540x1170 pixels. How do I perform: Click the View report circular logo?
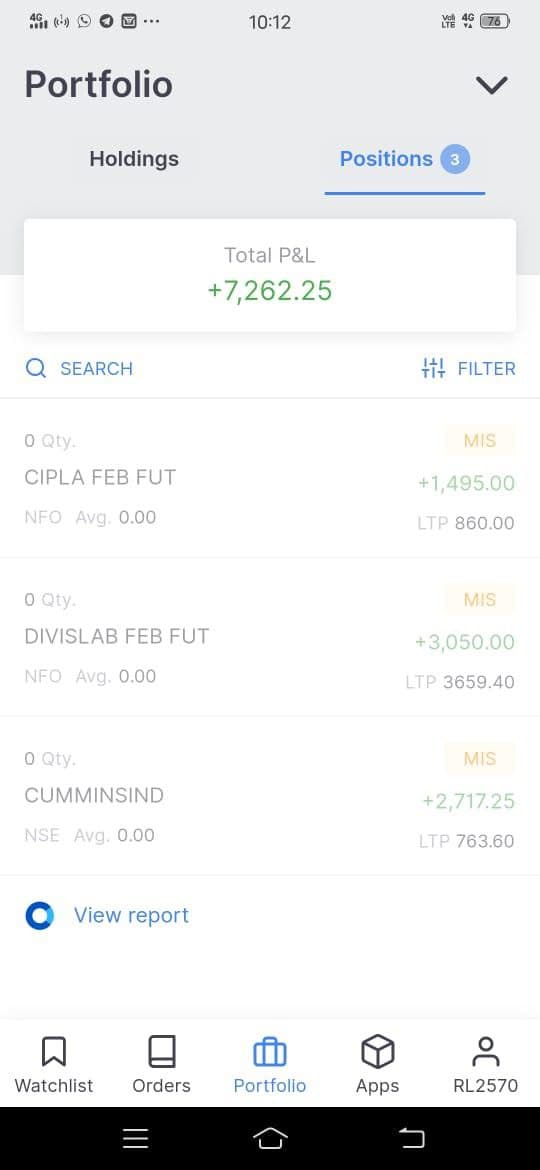[40, 915]
